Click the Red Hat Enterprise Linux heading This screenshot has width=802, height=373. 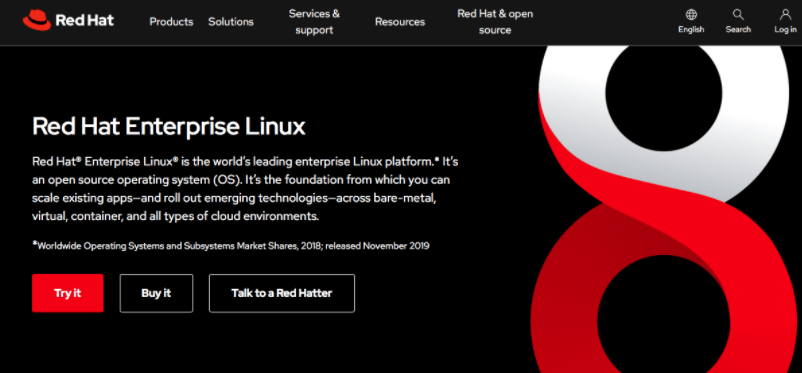tap(169, 126)
